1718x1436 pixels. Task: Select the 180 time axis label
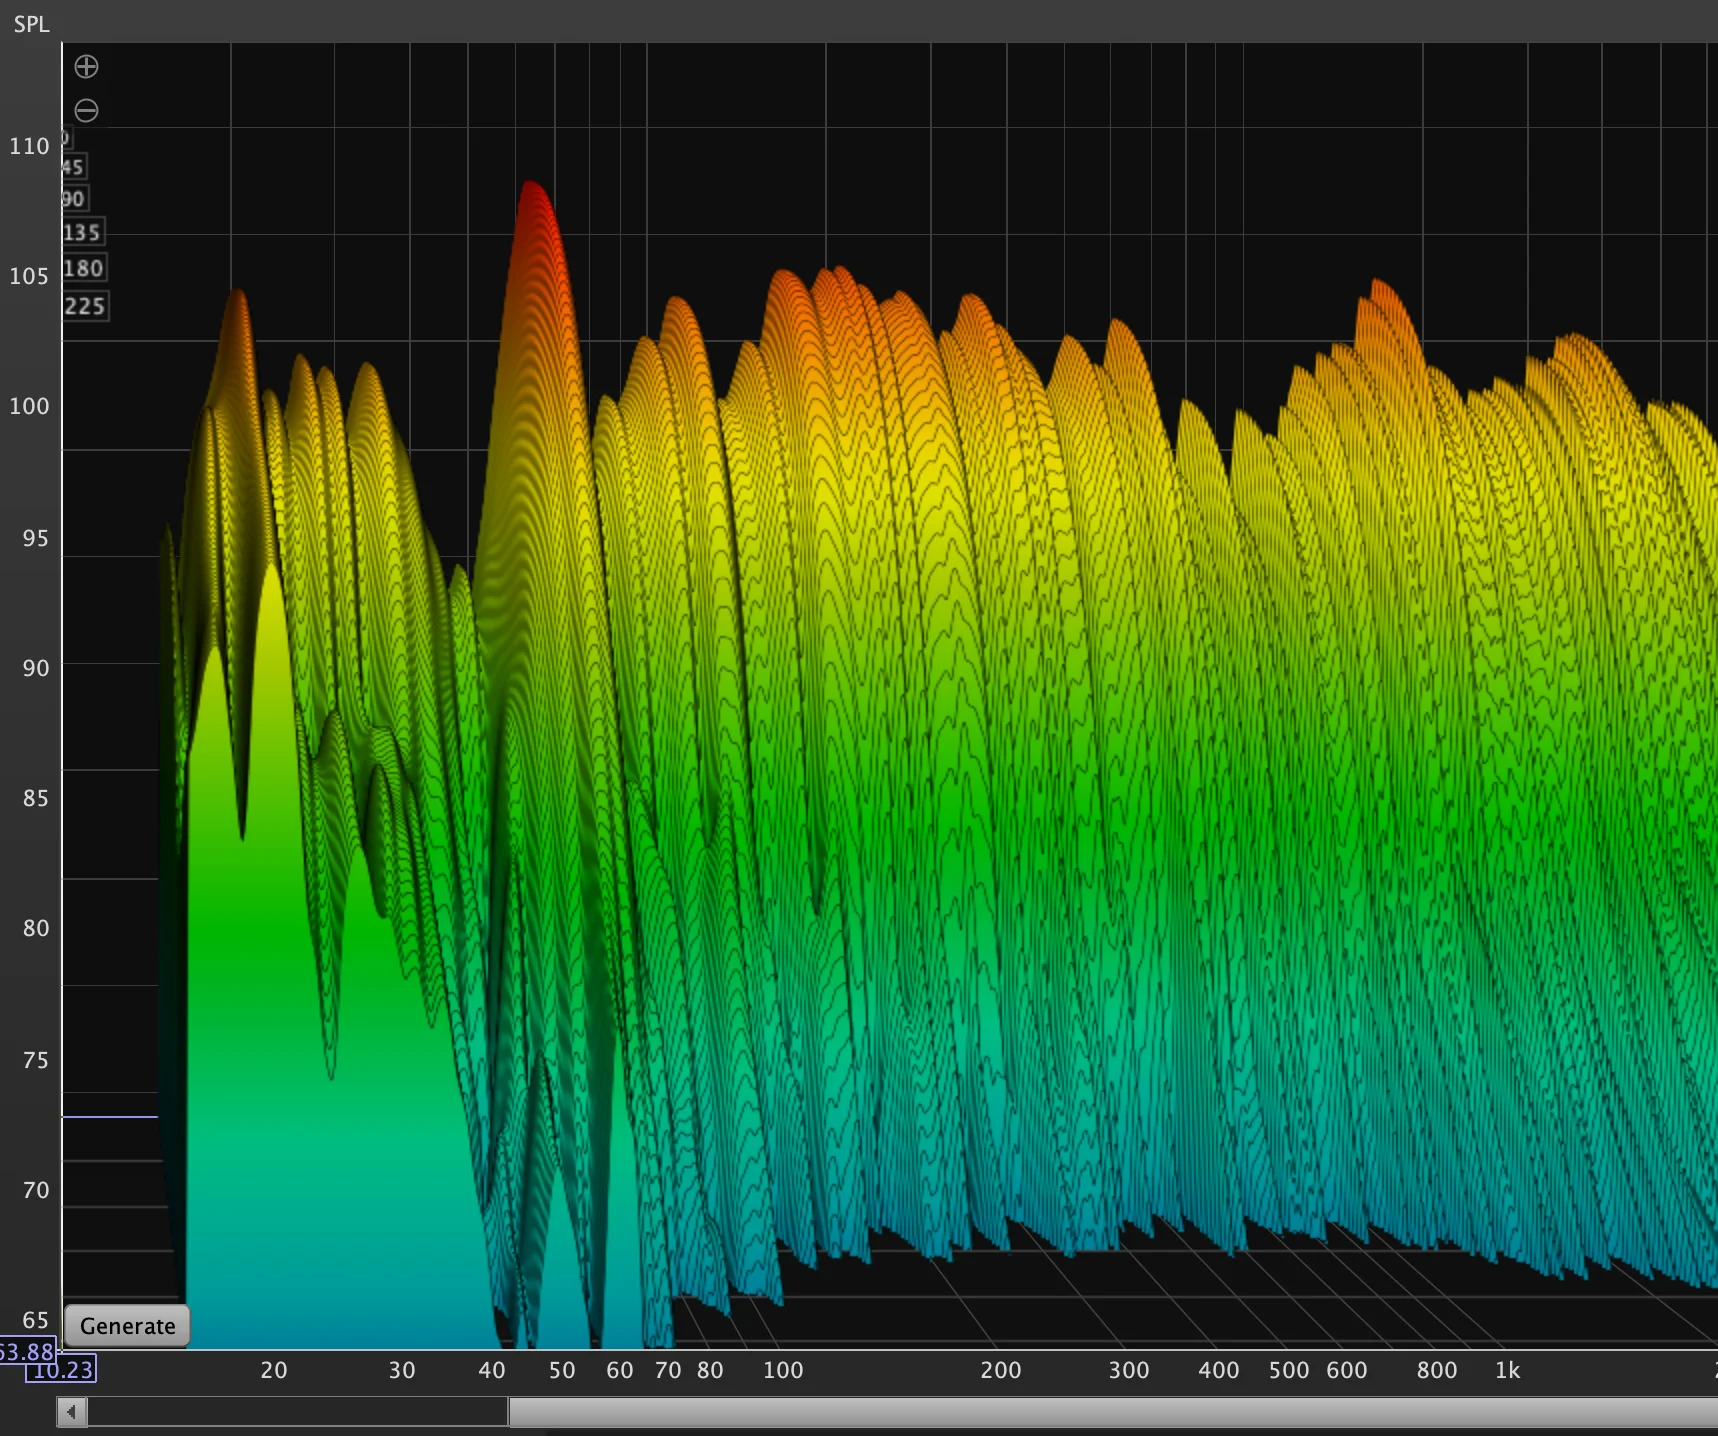(84, 268)
